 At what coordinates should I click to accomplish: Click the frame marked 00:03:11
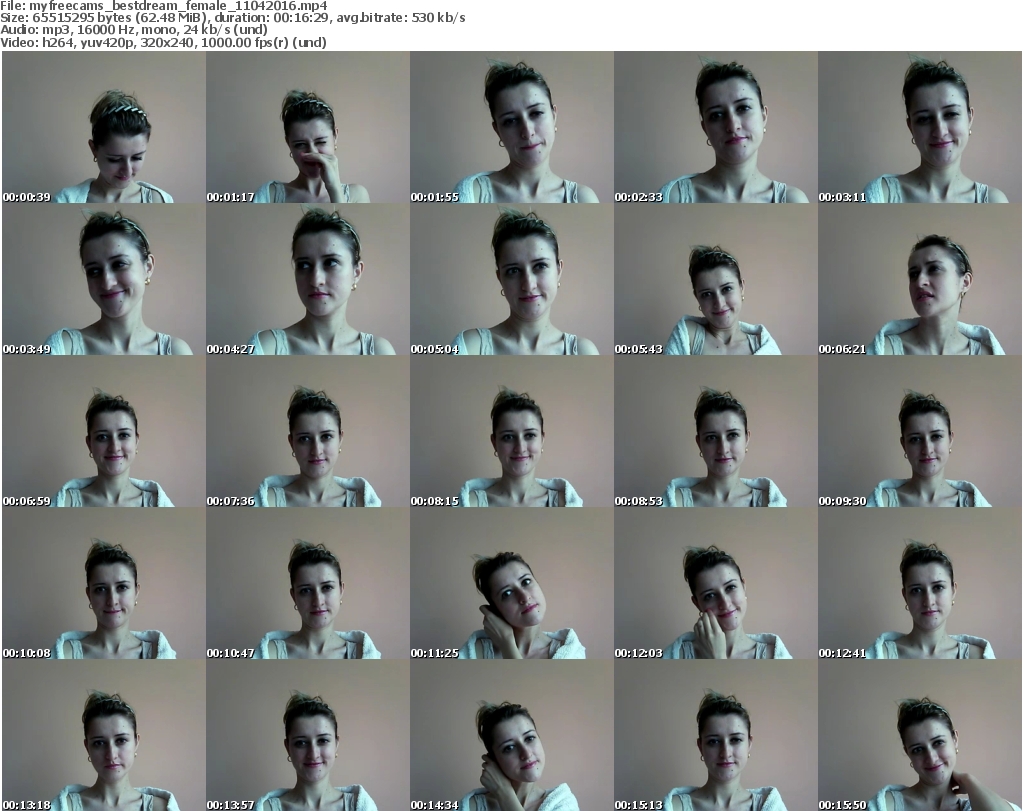pos(920,127)
